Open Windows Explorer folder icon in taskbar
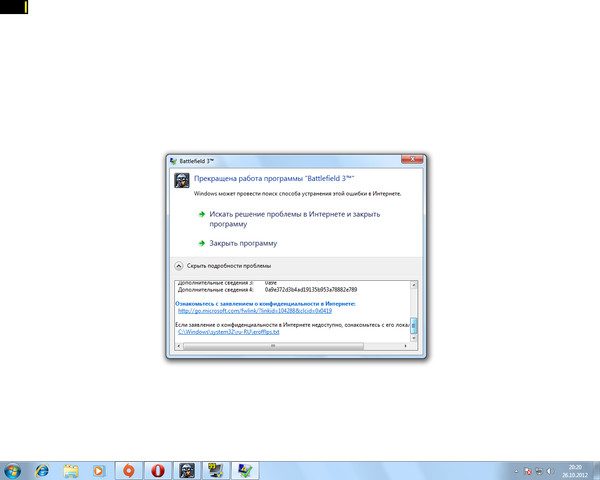This screenshot has height=480, width=600. point(71,470)
